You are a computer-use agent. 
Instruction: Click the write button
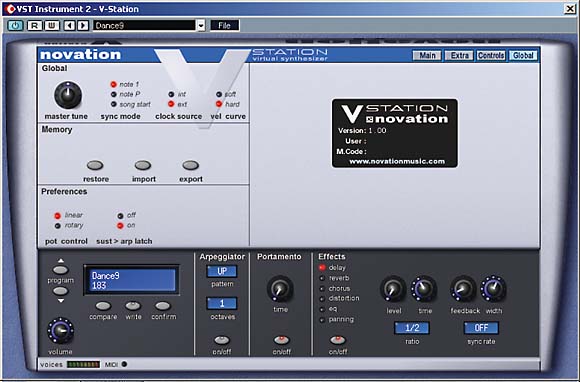coord(133,306)
